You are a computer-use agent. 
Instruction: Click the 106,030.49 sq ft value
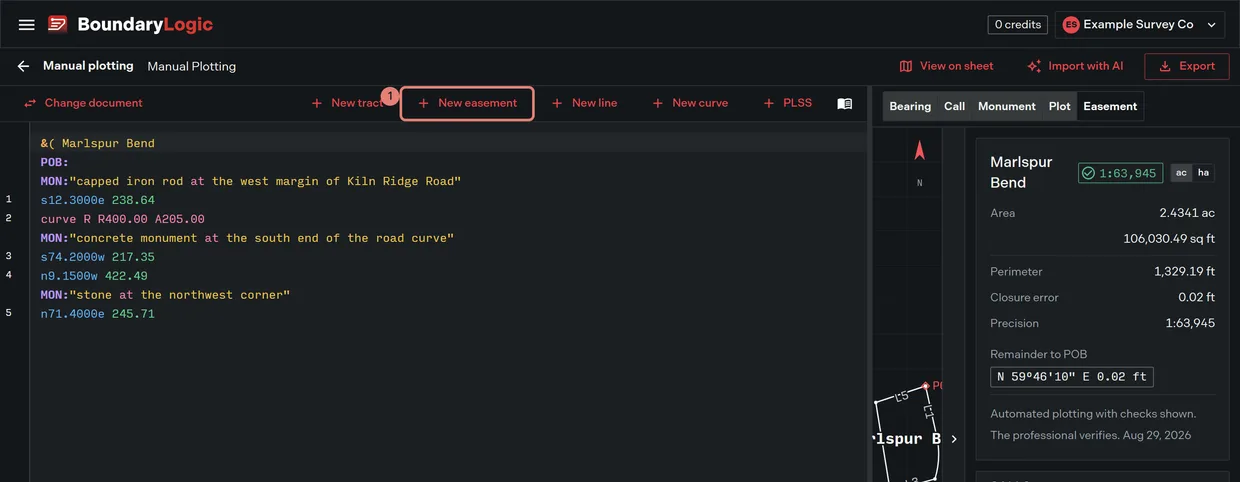(1169, 239)
